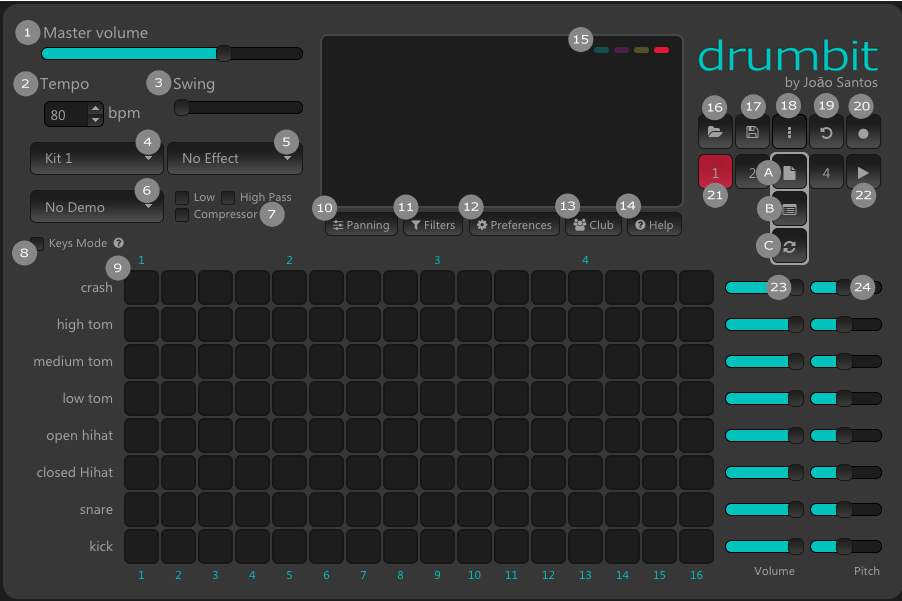Screen dimensions: 902x601
Task: Click the tempo bpm input field
Action: click(67, 114)
